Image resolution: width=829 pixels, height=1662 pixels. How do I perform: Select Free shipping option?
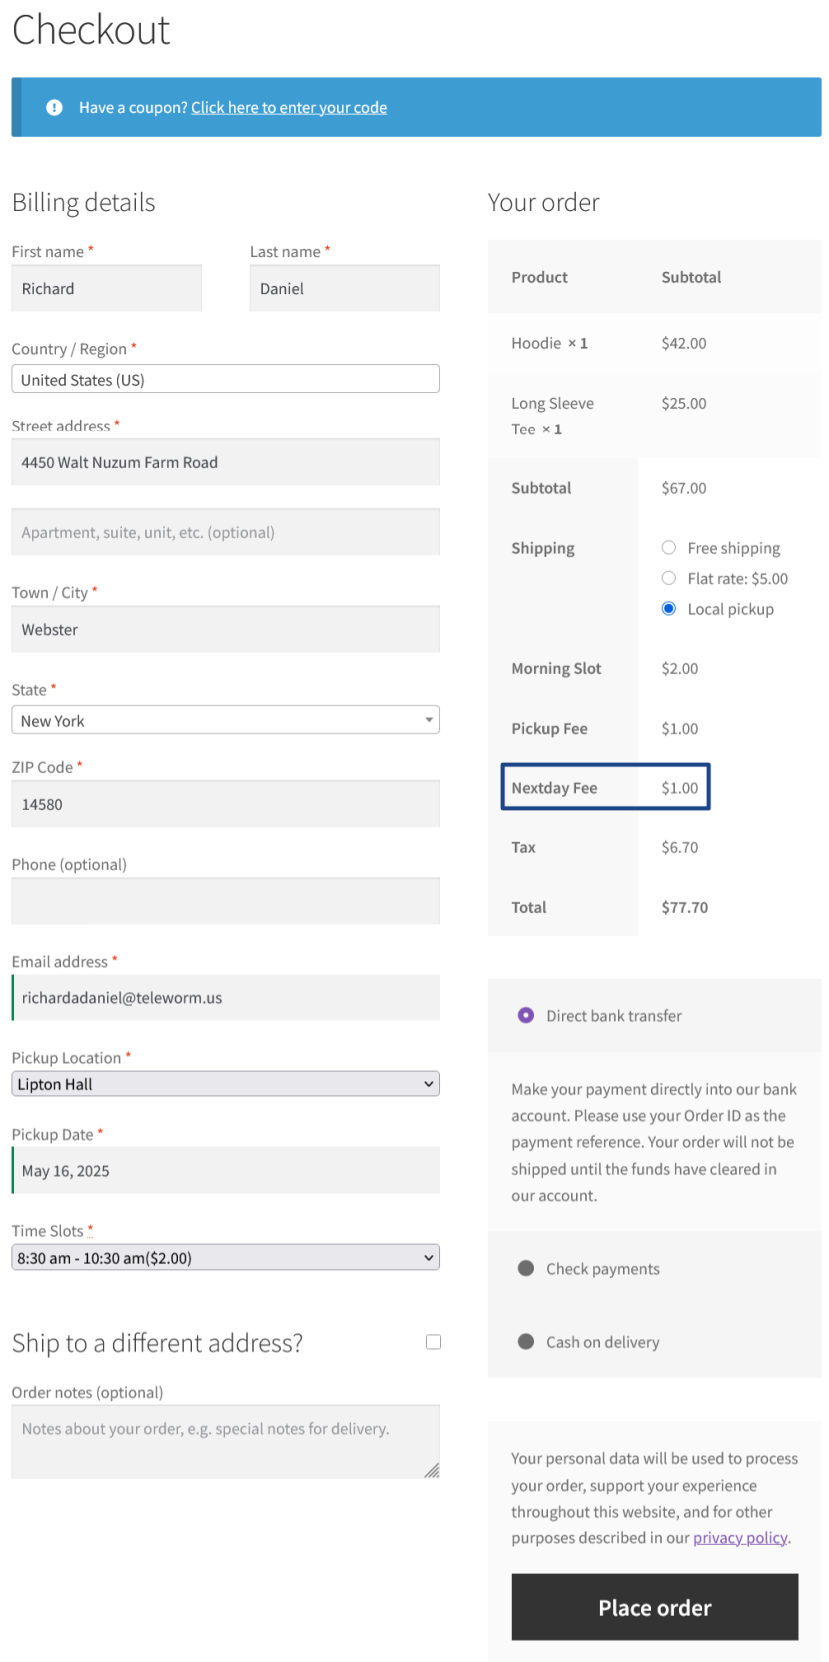coord(669,548)
